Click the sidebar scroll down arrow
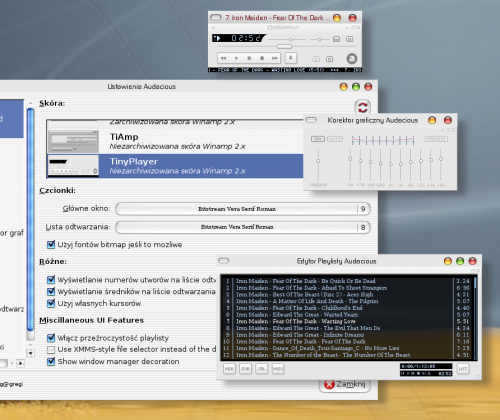 point(30,353)
